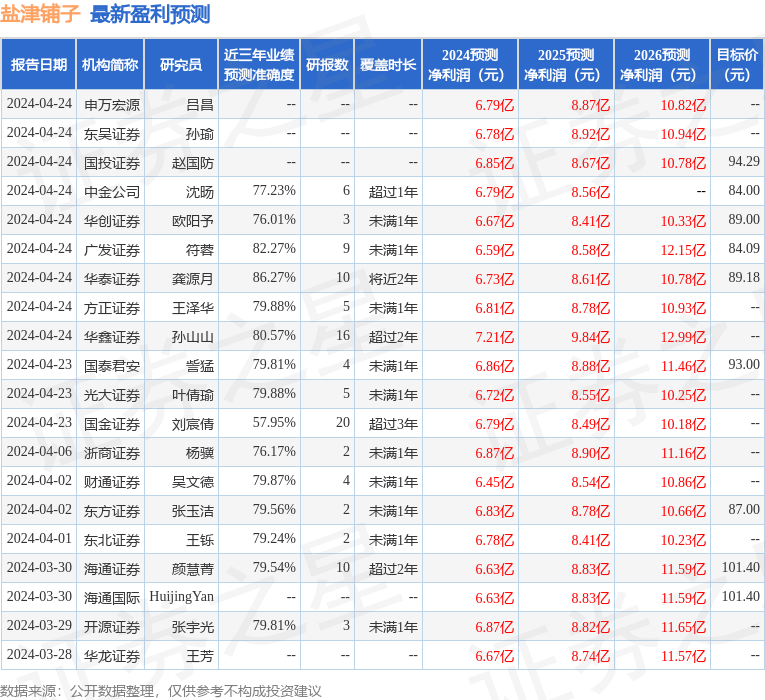Click researcher name 张宇光
The image size is (765, 700).
point(193,627)
